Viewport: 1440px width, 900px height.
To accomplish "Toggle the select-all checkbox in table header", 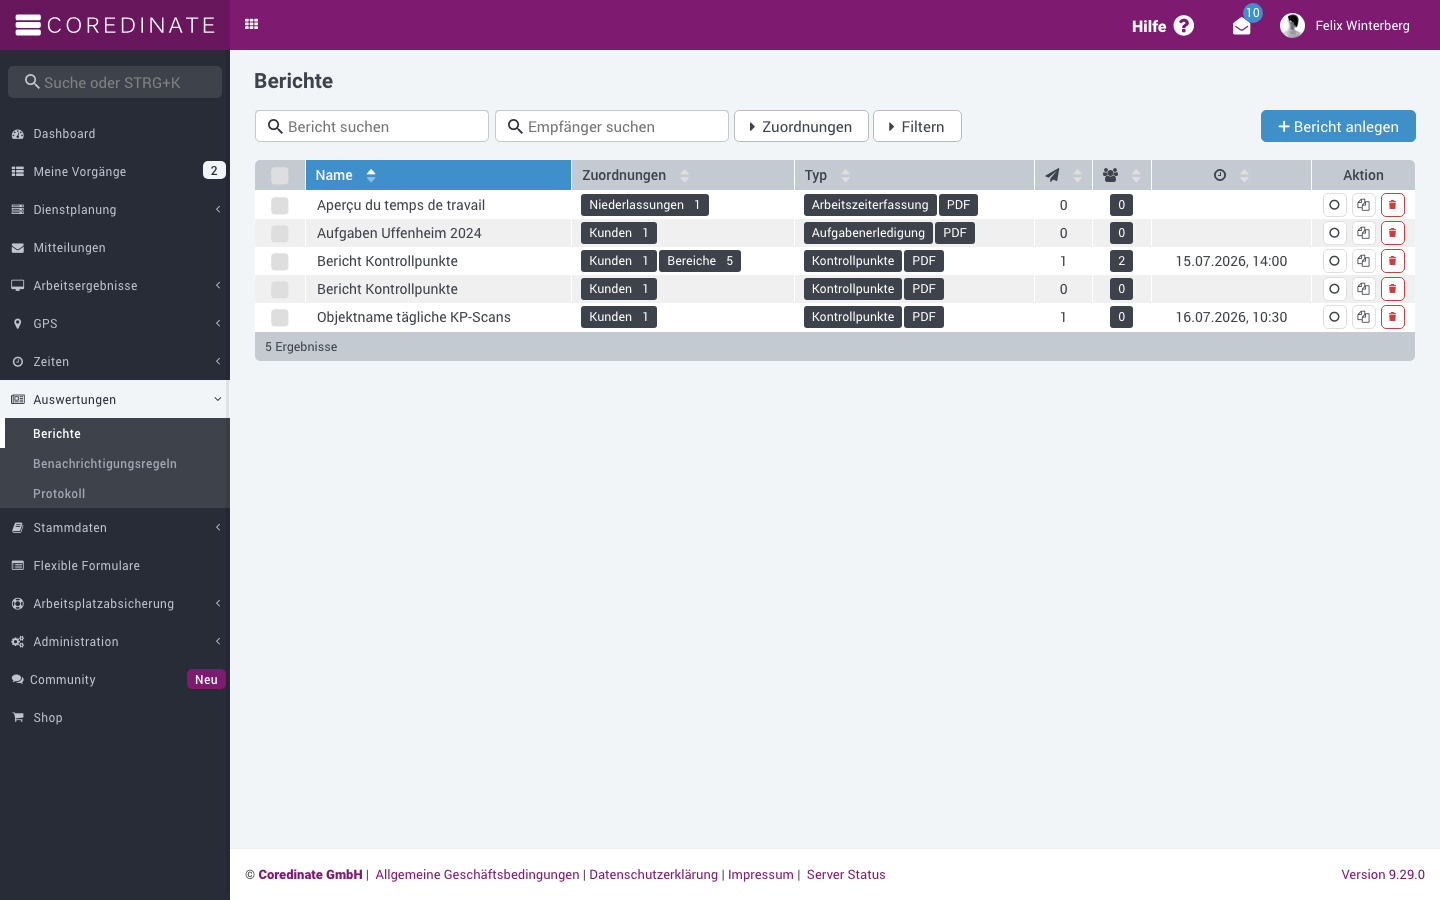I will pos(280,175).
